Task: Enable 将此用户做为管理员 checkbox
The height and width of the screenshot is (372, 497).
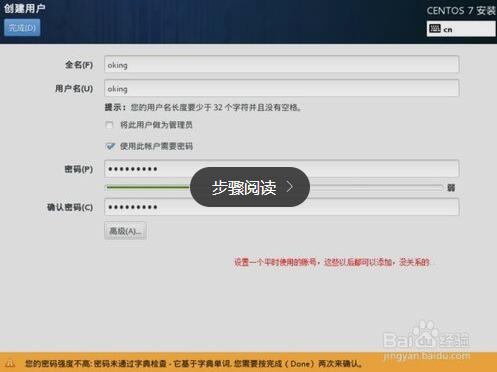Action: [109, 125]
